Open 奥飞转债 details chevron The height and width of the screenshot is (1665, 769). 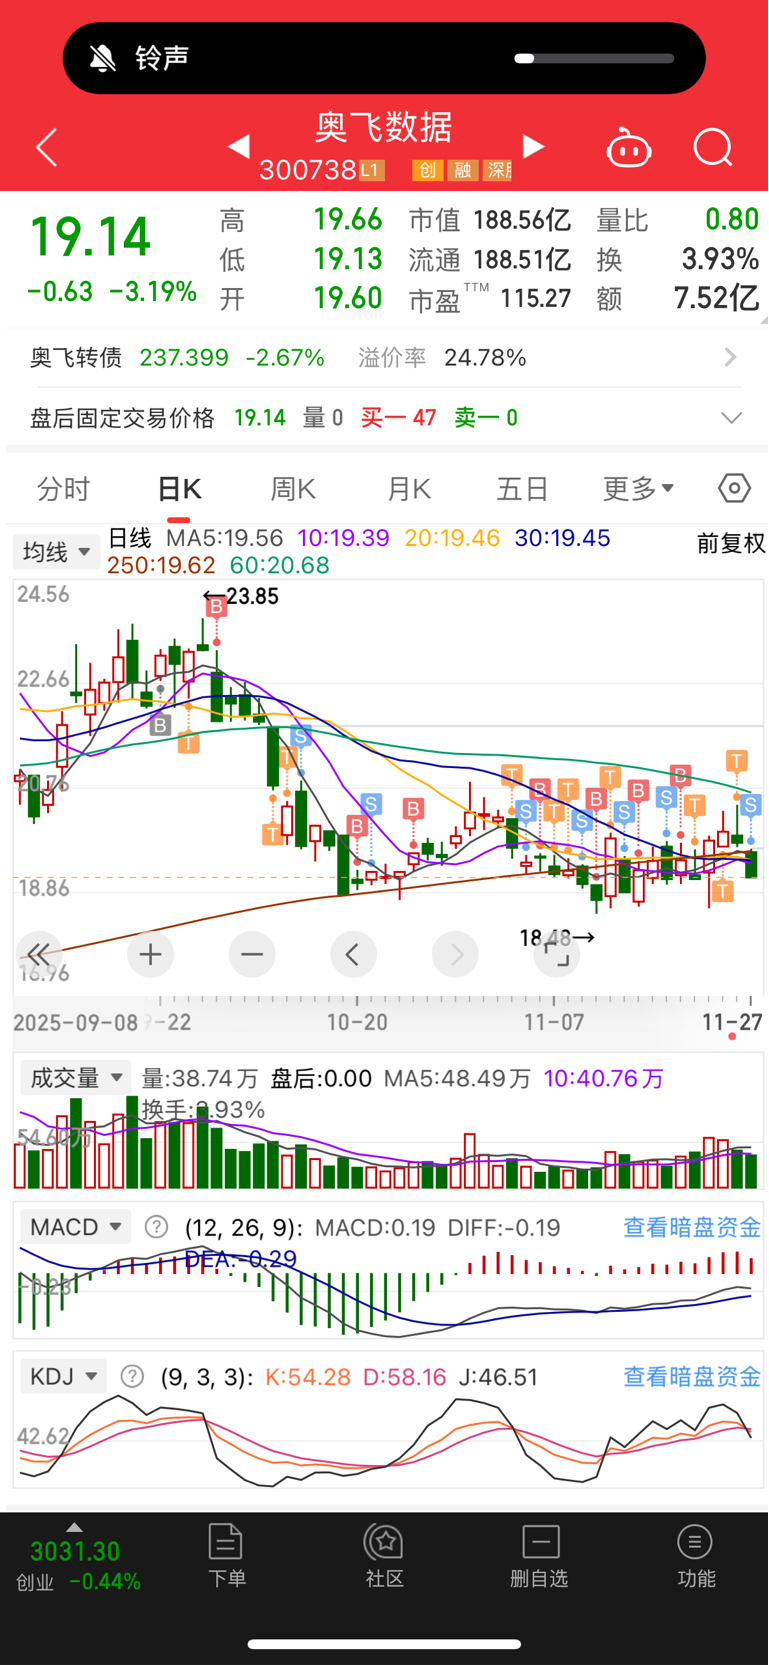coord(730,357)
